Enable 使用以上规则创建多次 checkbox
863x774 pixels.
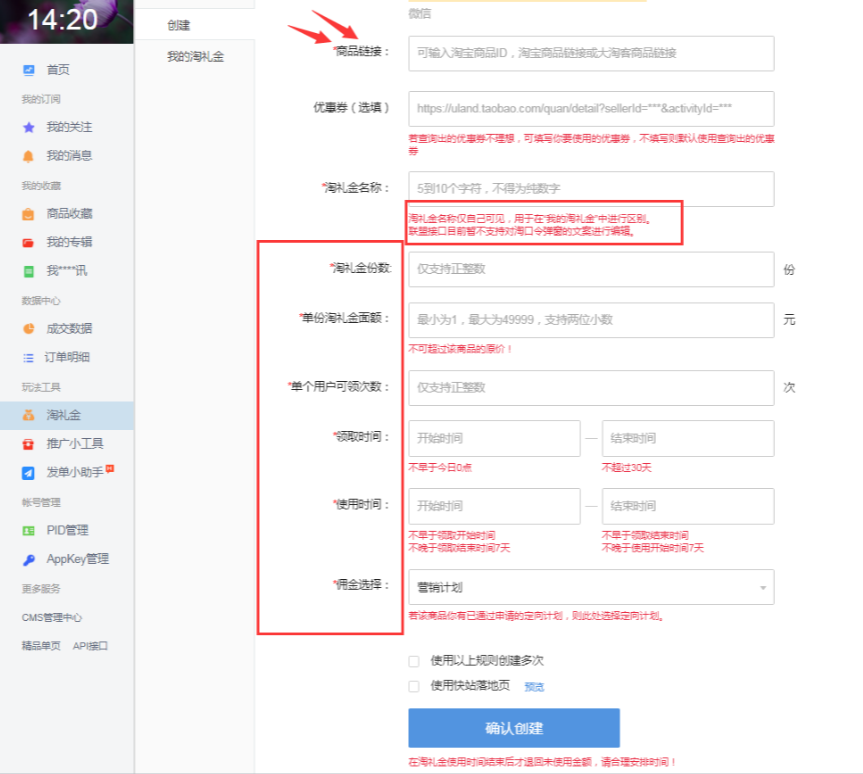(414, 661)
